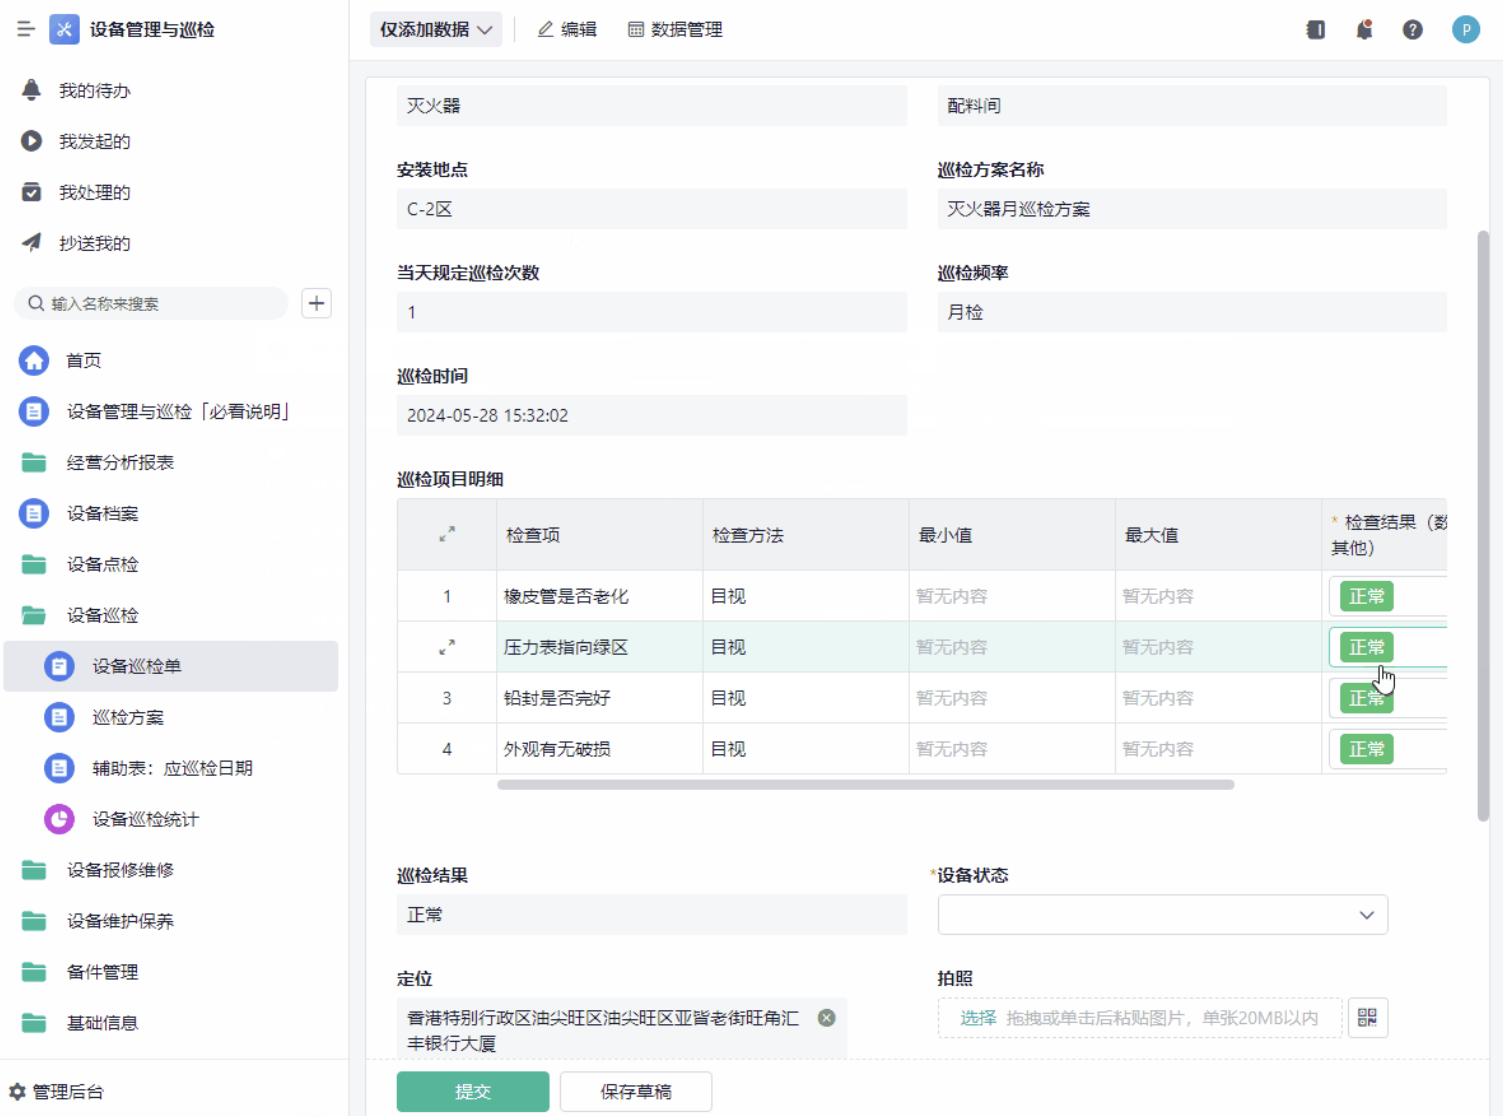Image resolution: width=1503 pixels, height=1116 pixels.
Task: Open the notification bell icon in header
Action: tap(1364, 30)
